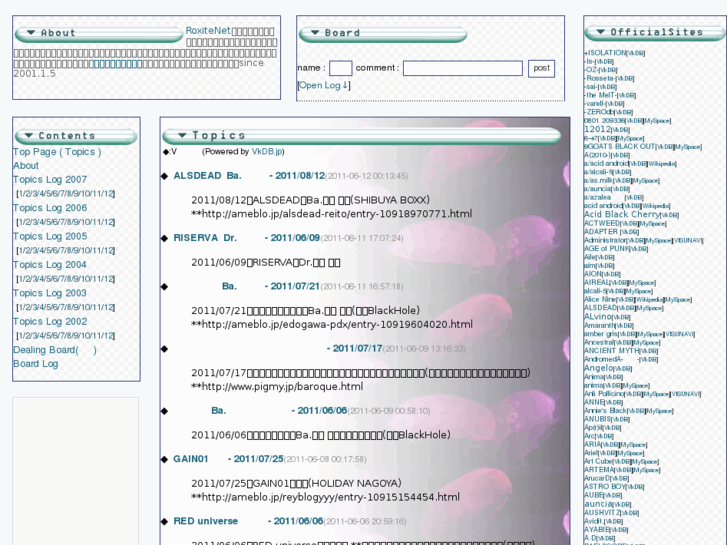Open VISUNAVI link for Administrator
The image size is (727, 545).
coord(688,241)
